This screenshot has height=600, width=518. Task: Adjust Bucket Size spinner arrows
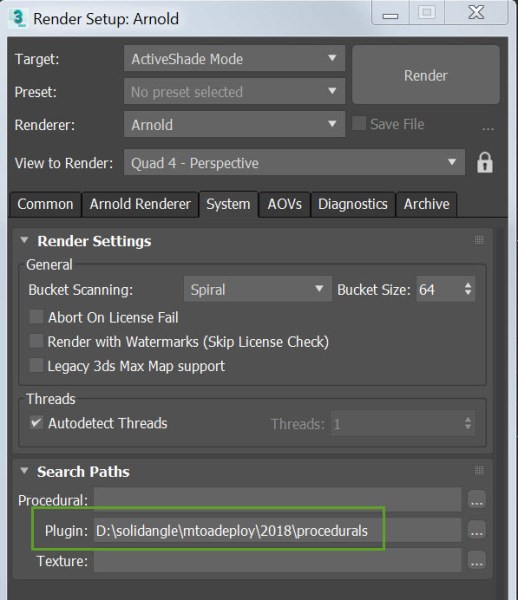click(468, 289)
